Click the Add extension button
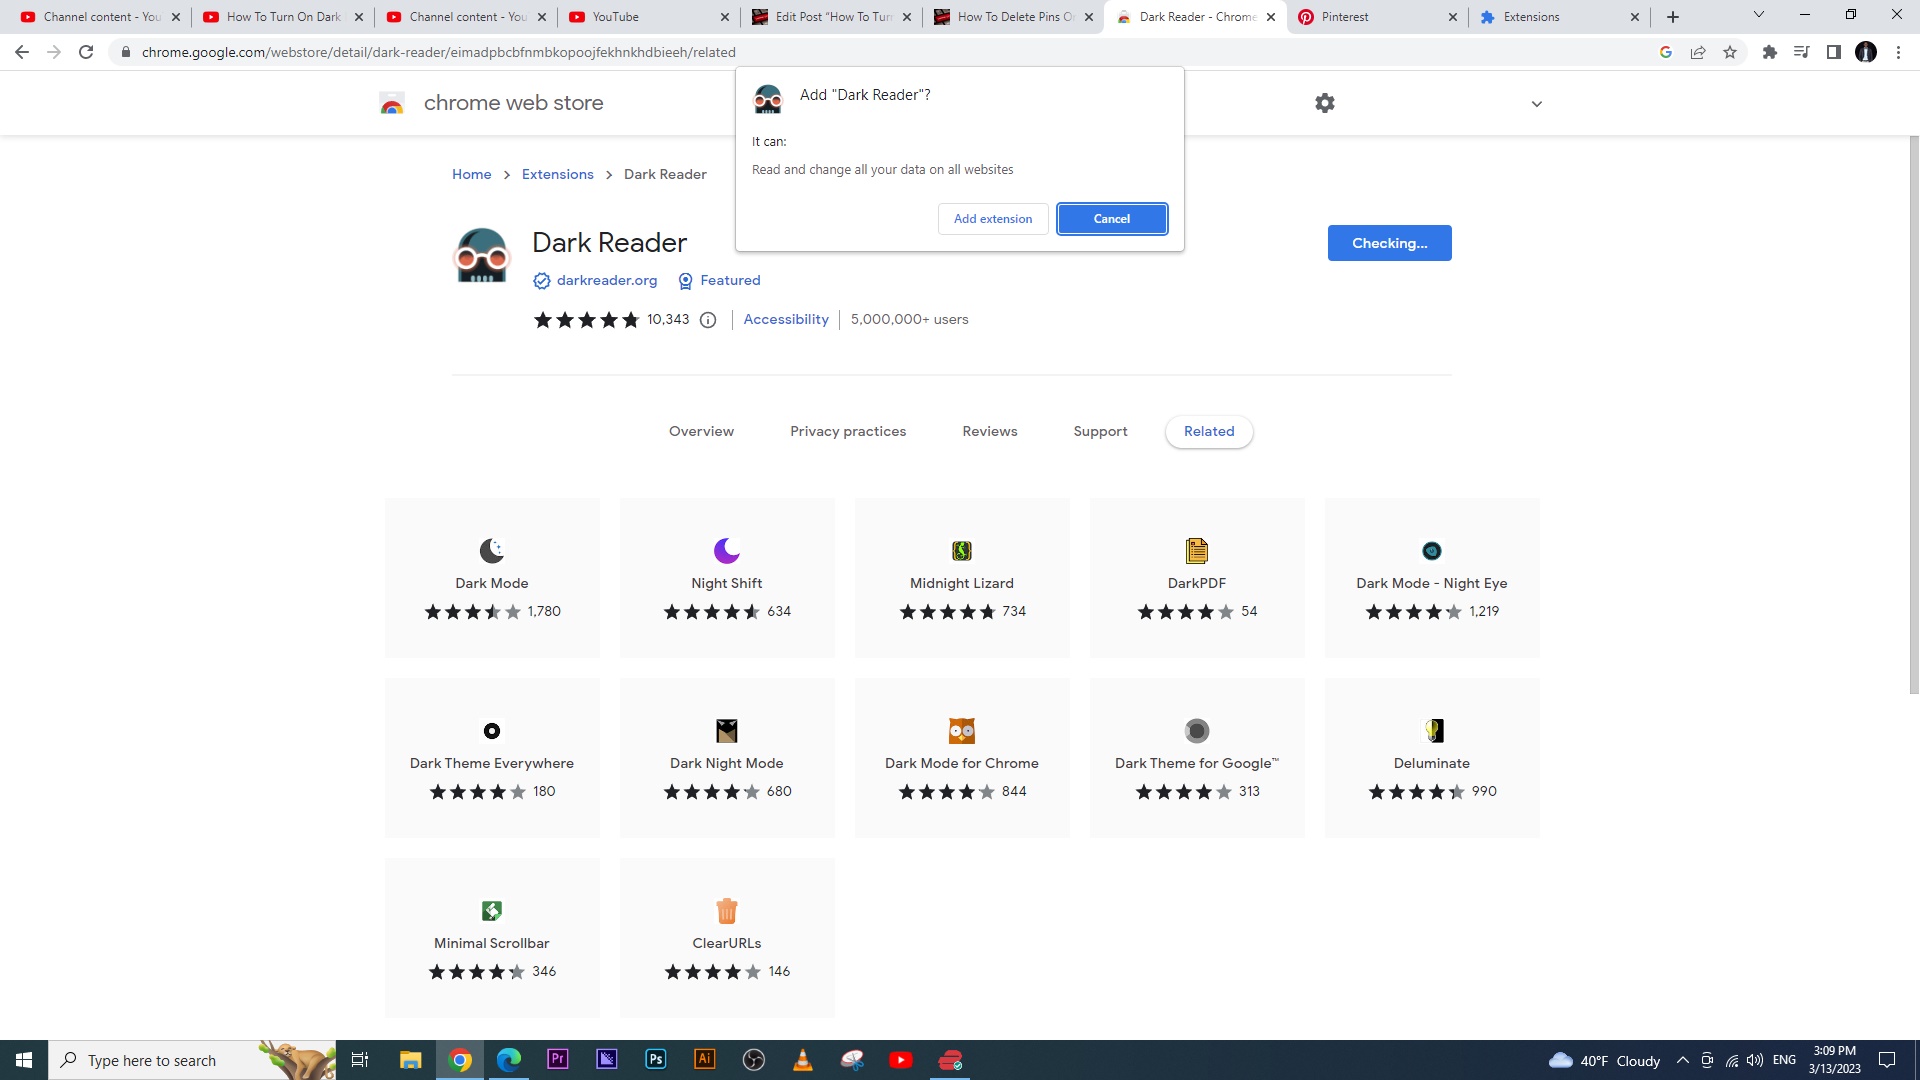The width and height of the screenshot is (1920, 1080). coord(992,219)
